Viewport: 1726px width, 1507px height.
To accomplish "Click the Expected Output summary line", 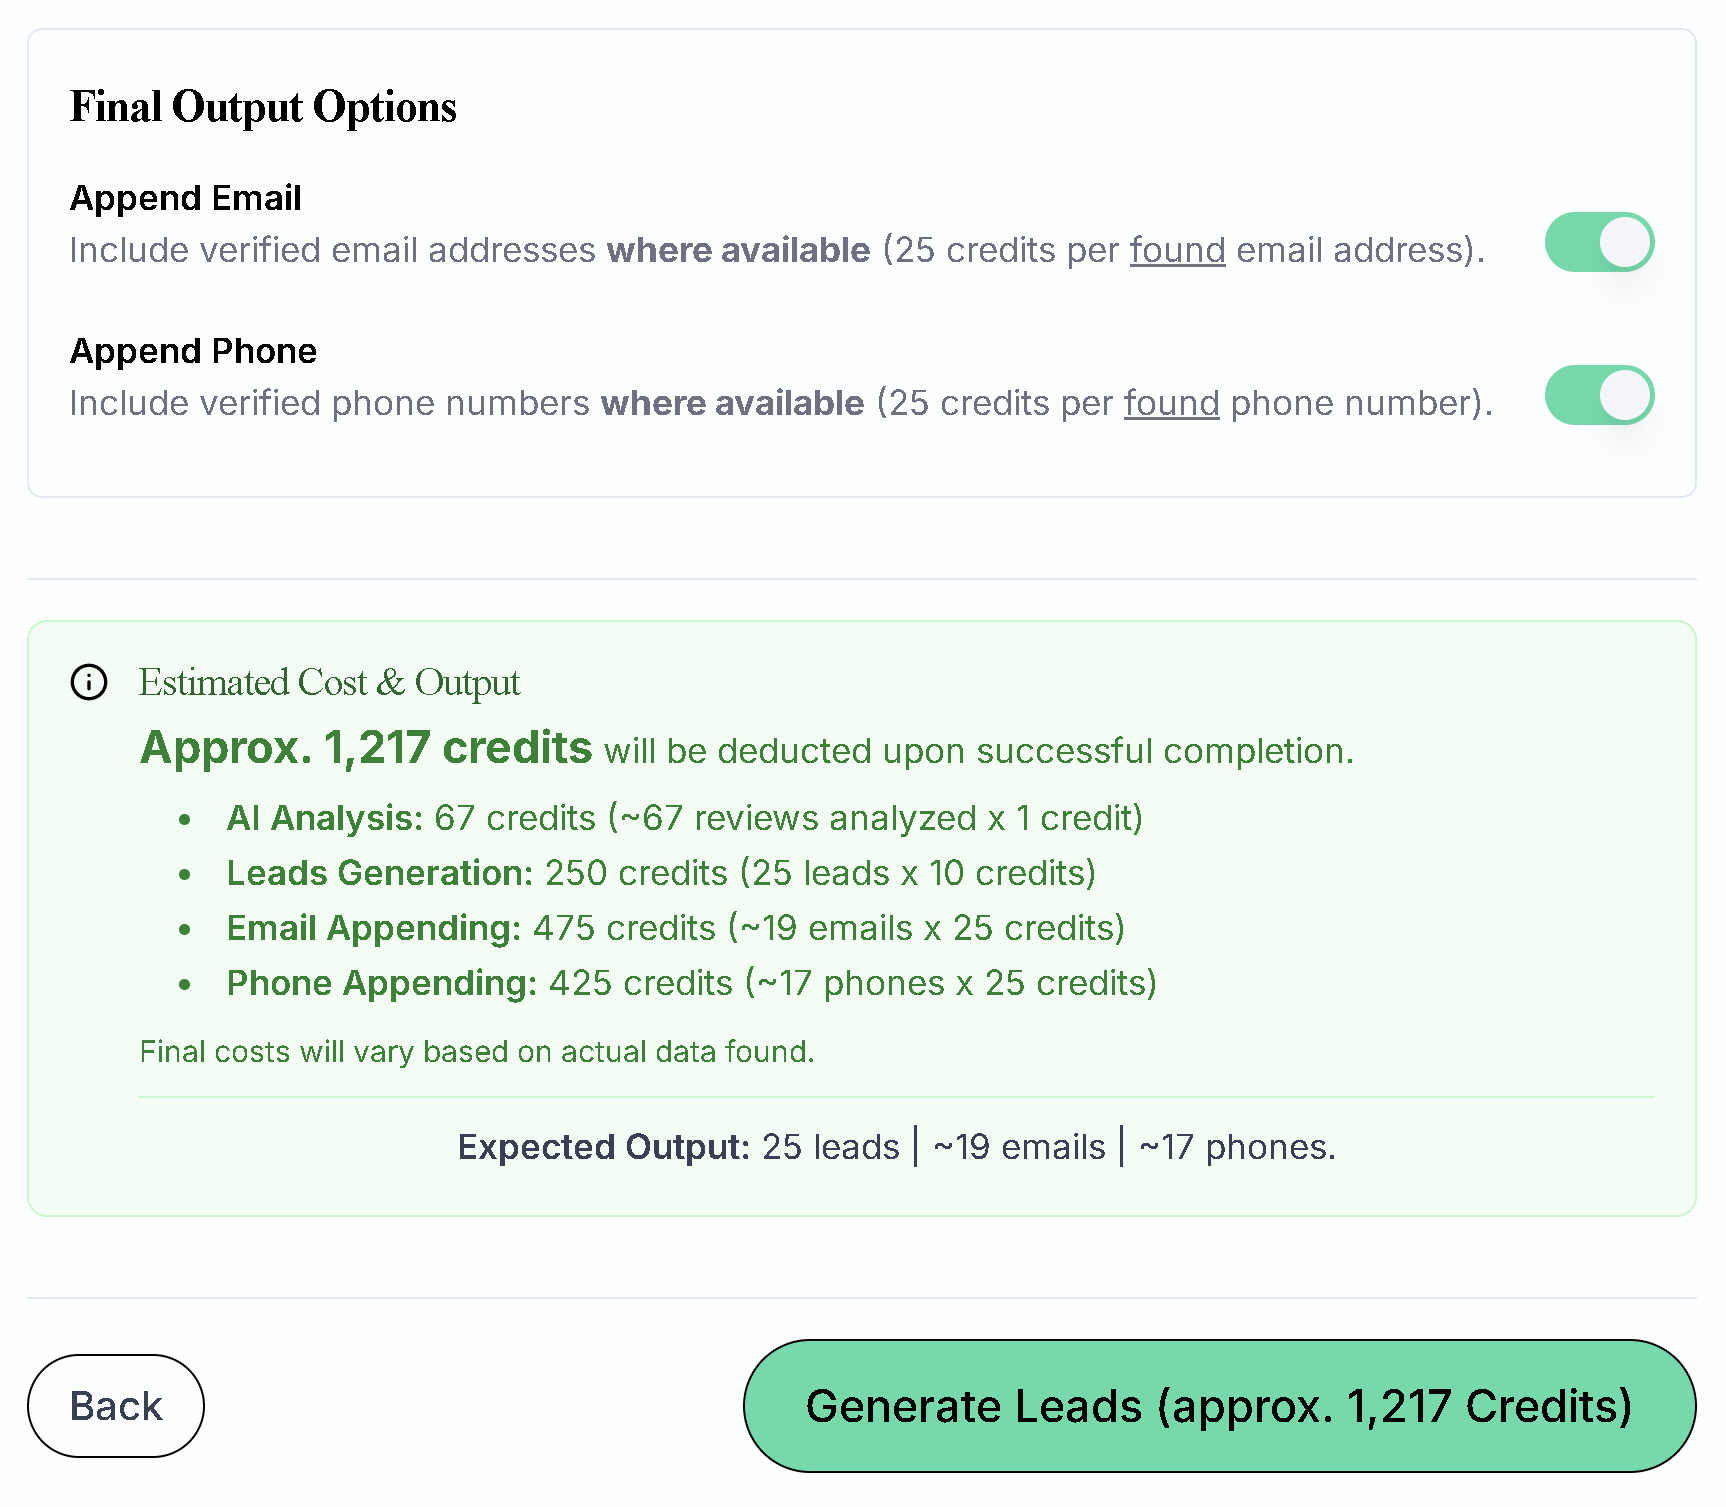I will (x=896, y=1147).
